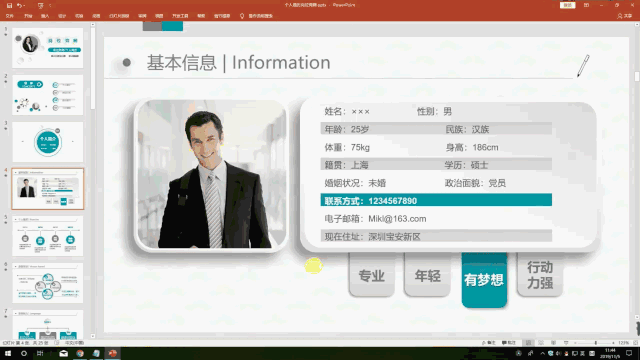Click the 共享 (Share) button
The image size is (640, 360).
coord(624,16)
